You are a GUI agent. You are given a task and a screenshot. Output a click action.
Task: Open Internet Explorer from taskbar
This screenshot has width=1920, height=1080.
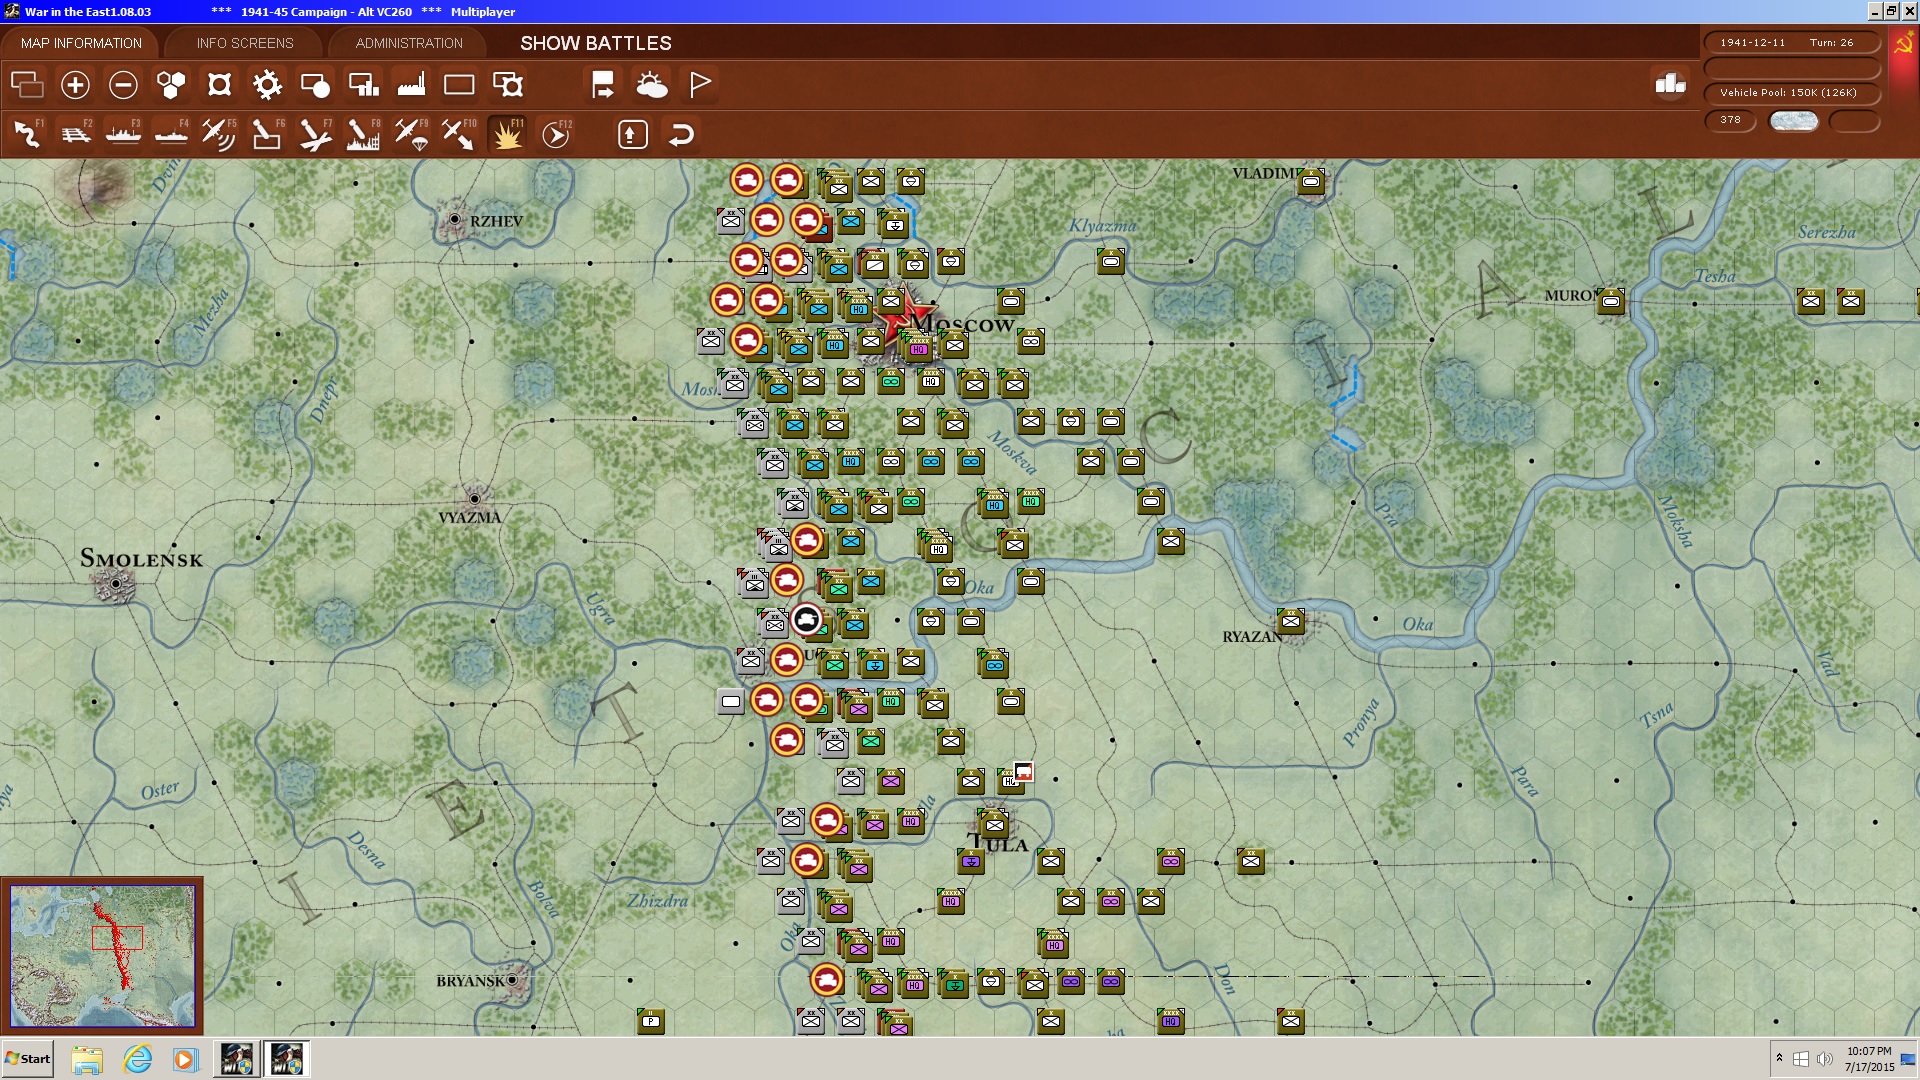click(x=137, y=1059)
